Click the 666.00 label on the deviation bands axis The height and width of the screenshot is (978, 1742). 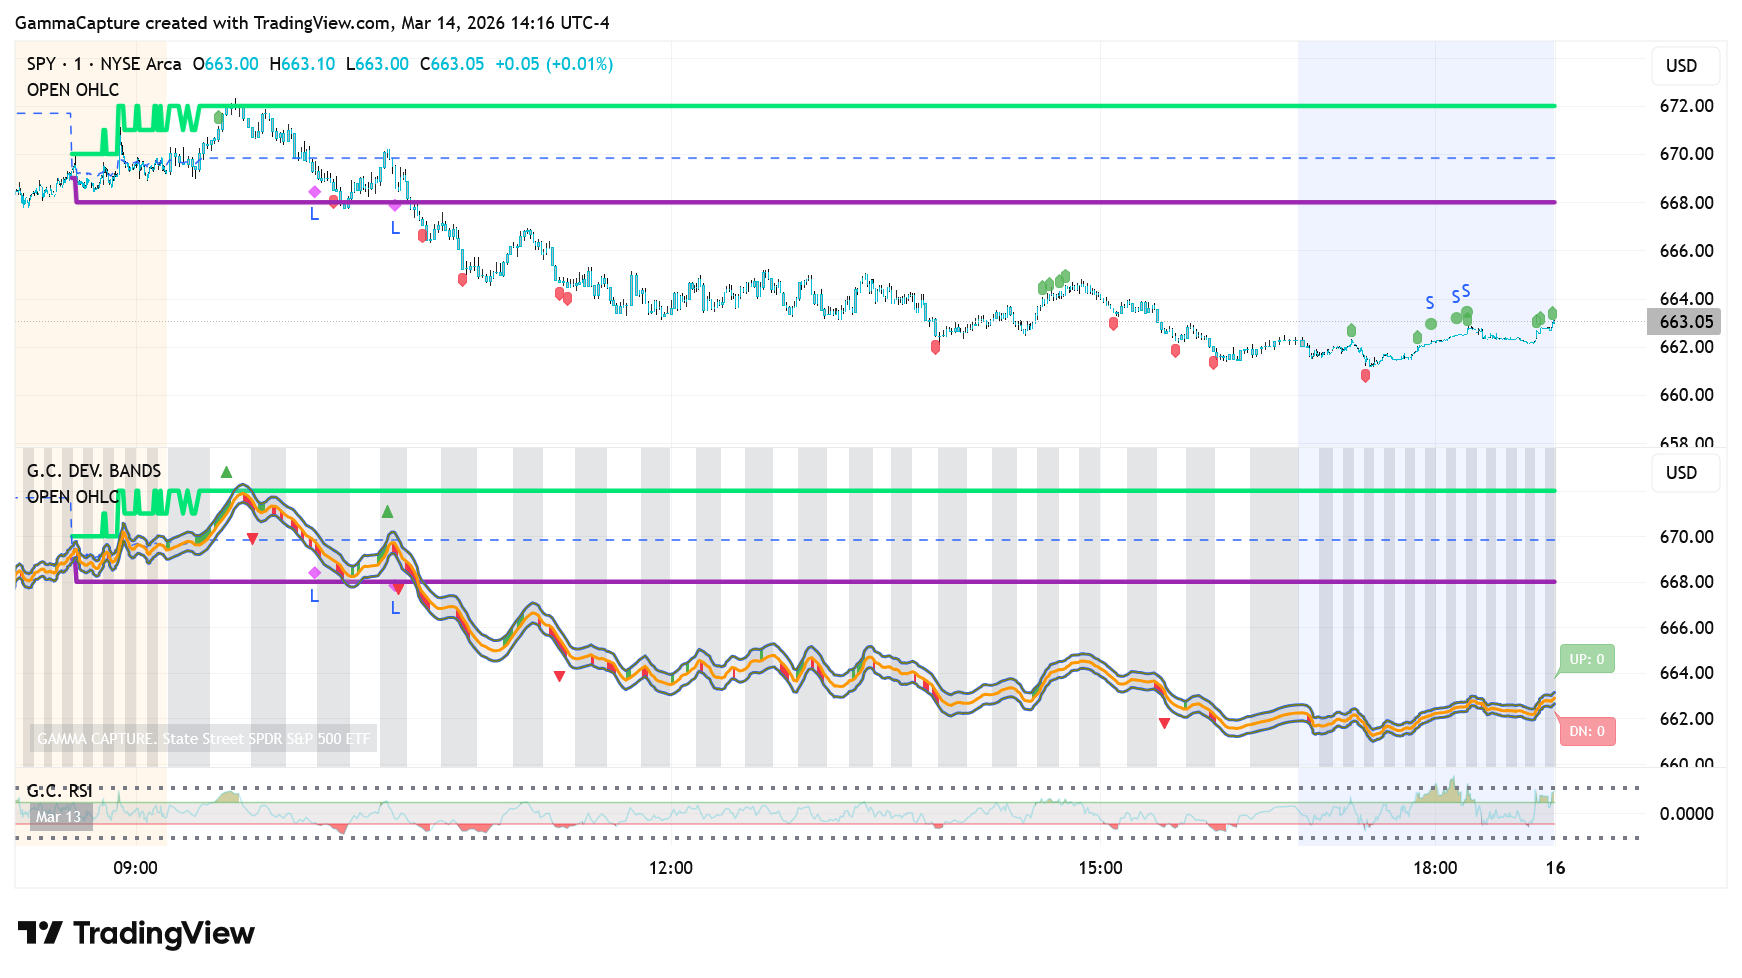1687,628
